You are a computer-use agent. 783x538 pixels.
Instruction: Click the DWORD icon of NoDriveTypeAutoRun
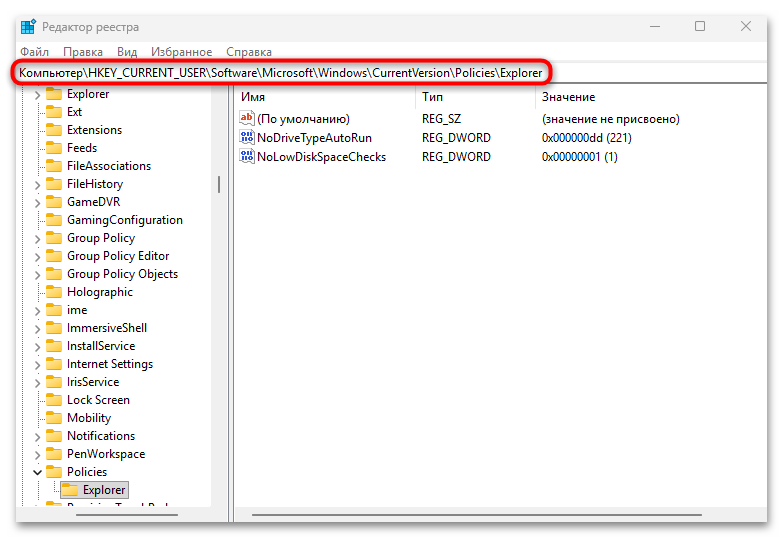(247, 137)
